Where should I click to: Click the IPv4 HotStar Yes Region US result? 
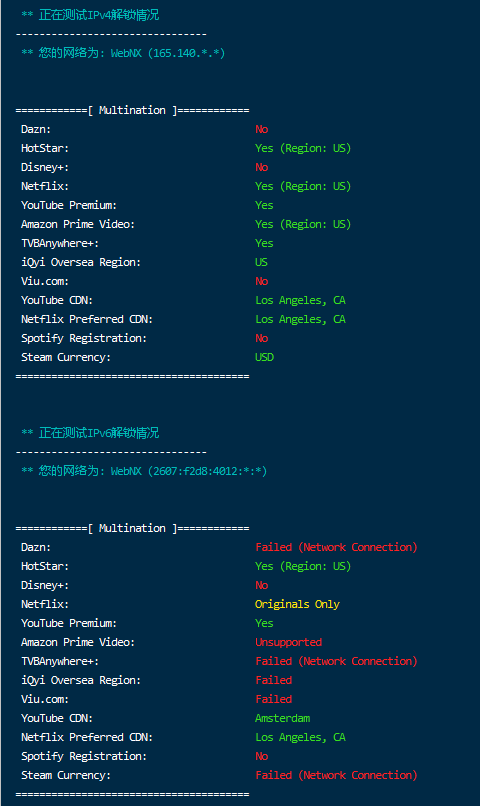[x=303, y=148]
